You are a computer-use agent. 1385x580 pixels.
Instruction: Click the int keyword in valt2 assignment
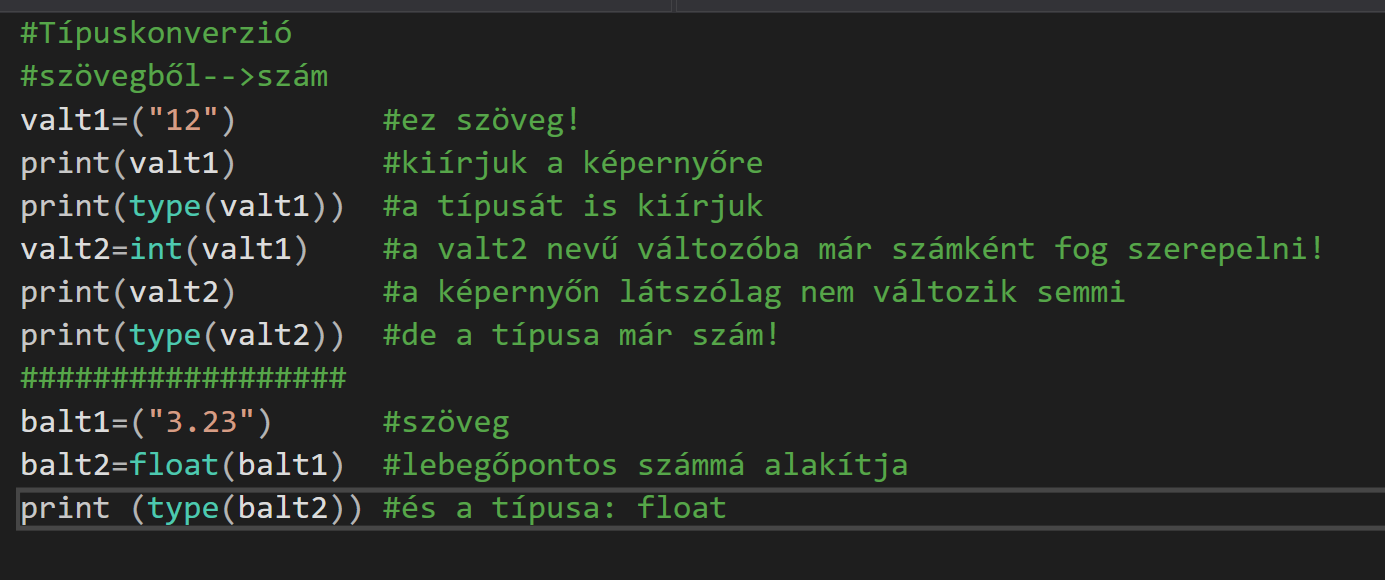[x=156, y=249]
